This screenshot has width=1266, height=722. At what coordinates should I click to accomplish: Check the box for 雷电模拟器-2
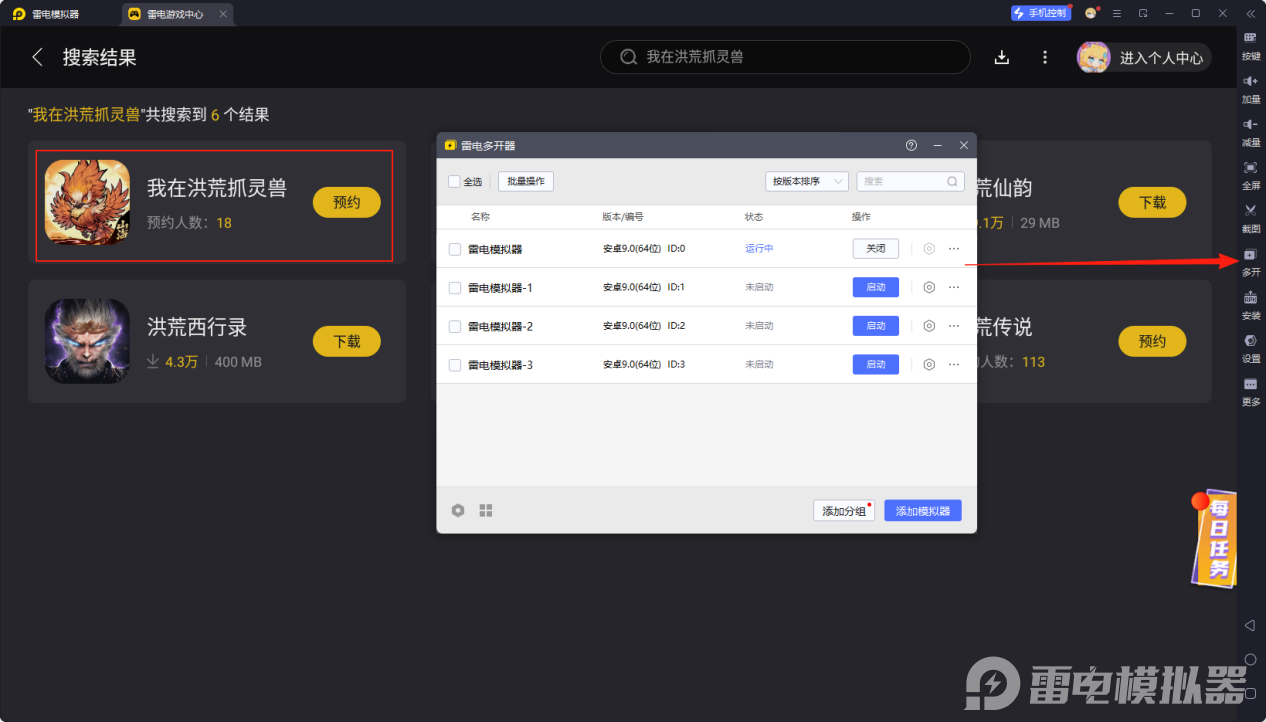pos(455,327)
